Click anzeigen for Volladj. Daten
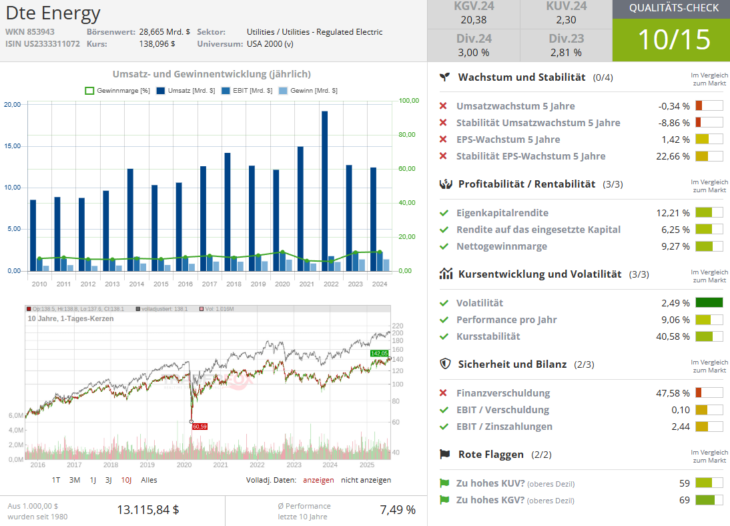 318,480
